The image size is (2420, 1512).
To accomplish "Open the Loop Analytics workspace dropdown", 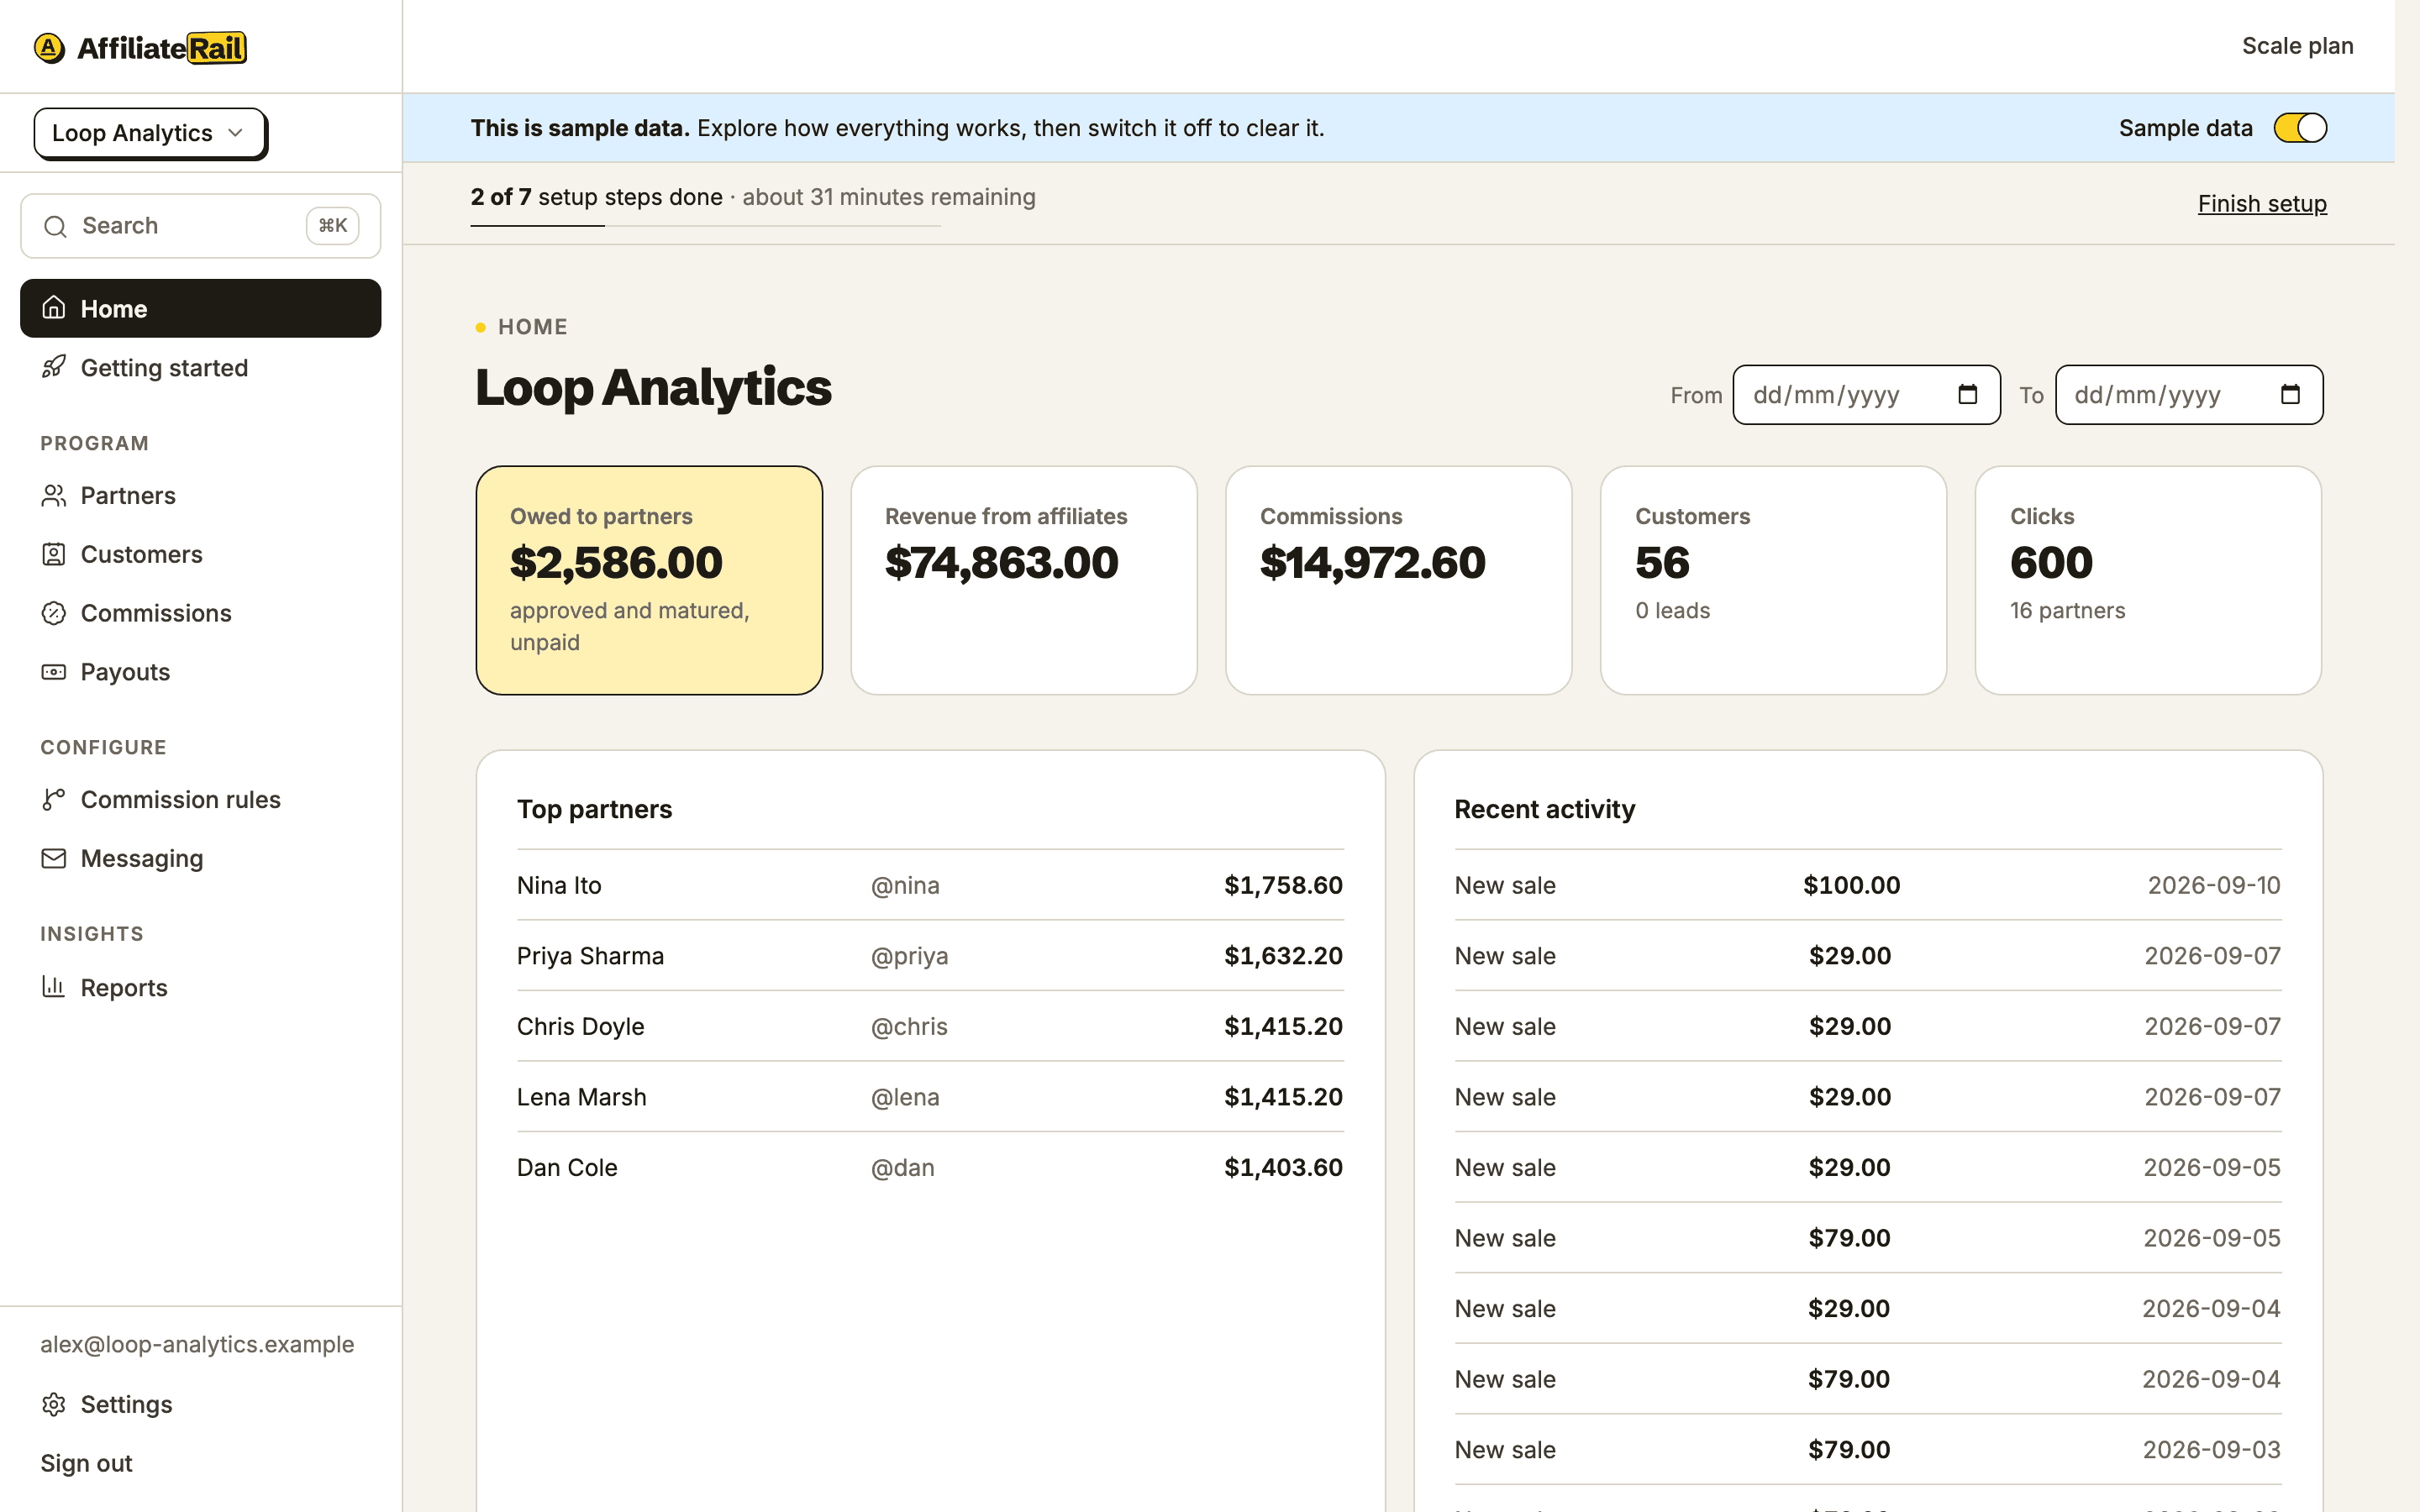I will click(x=150, y=133).
